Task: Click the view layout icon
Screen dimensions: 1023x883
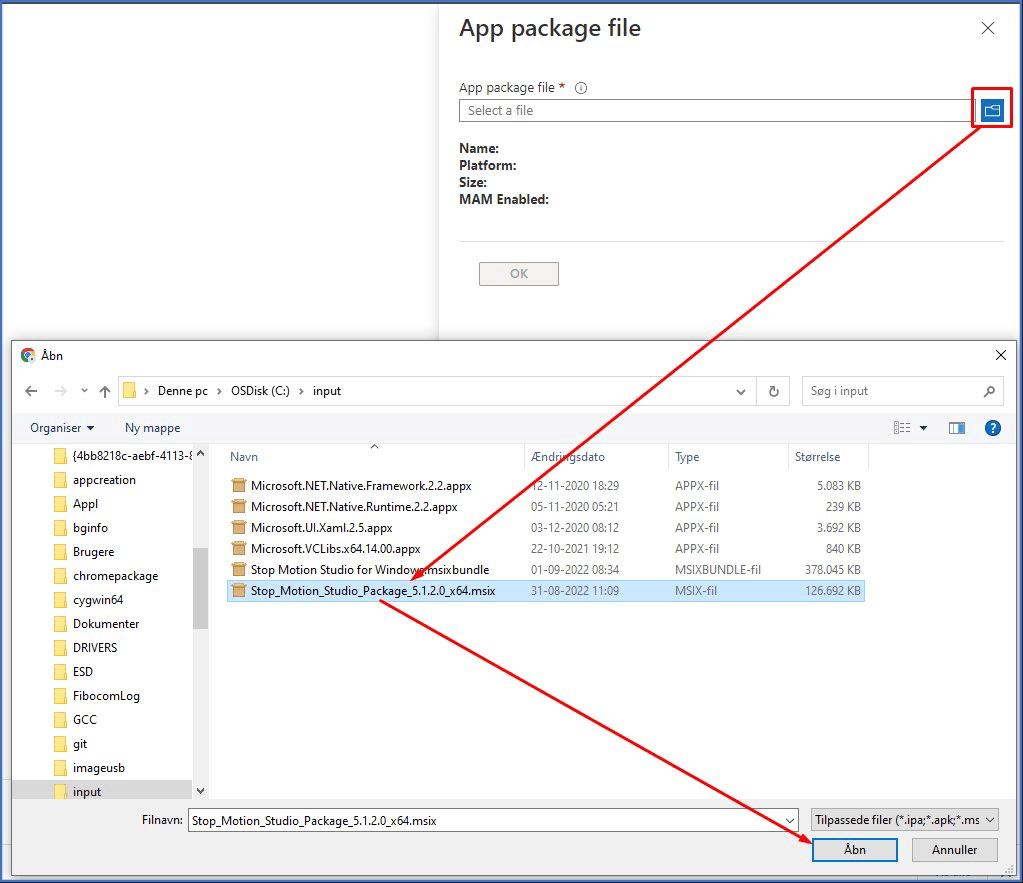Action: click(x=903, y=428)
